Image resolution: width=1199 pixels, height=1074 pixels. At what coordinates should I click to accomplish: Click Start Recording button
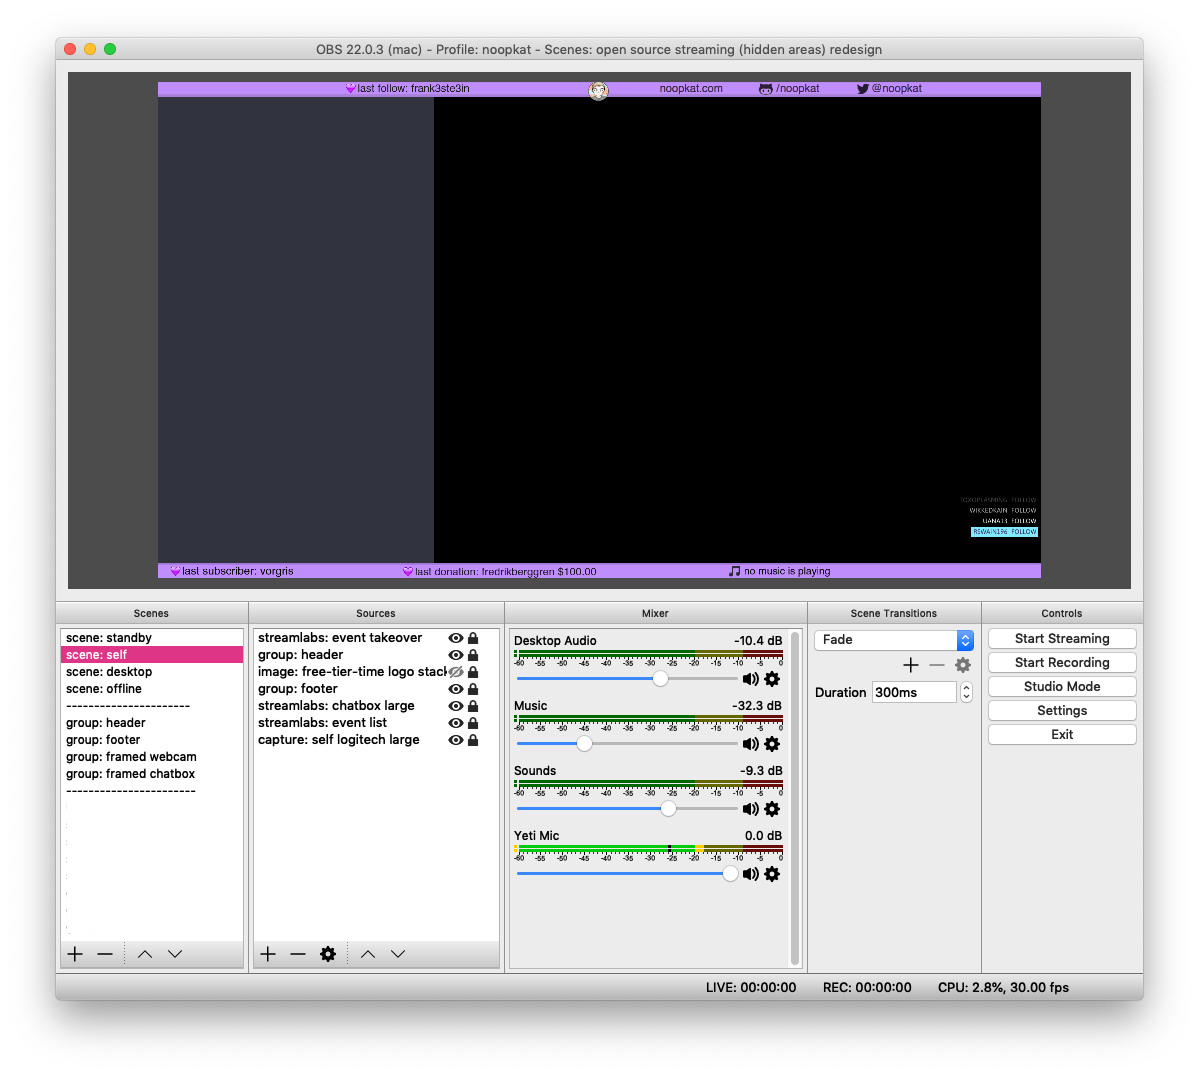[x=1061, y=663]
